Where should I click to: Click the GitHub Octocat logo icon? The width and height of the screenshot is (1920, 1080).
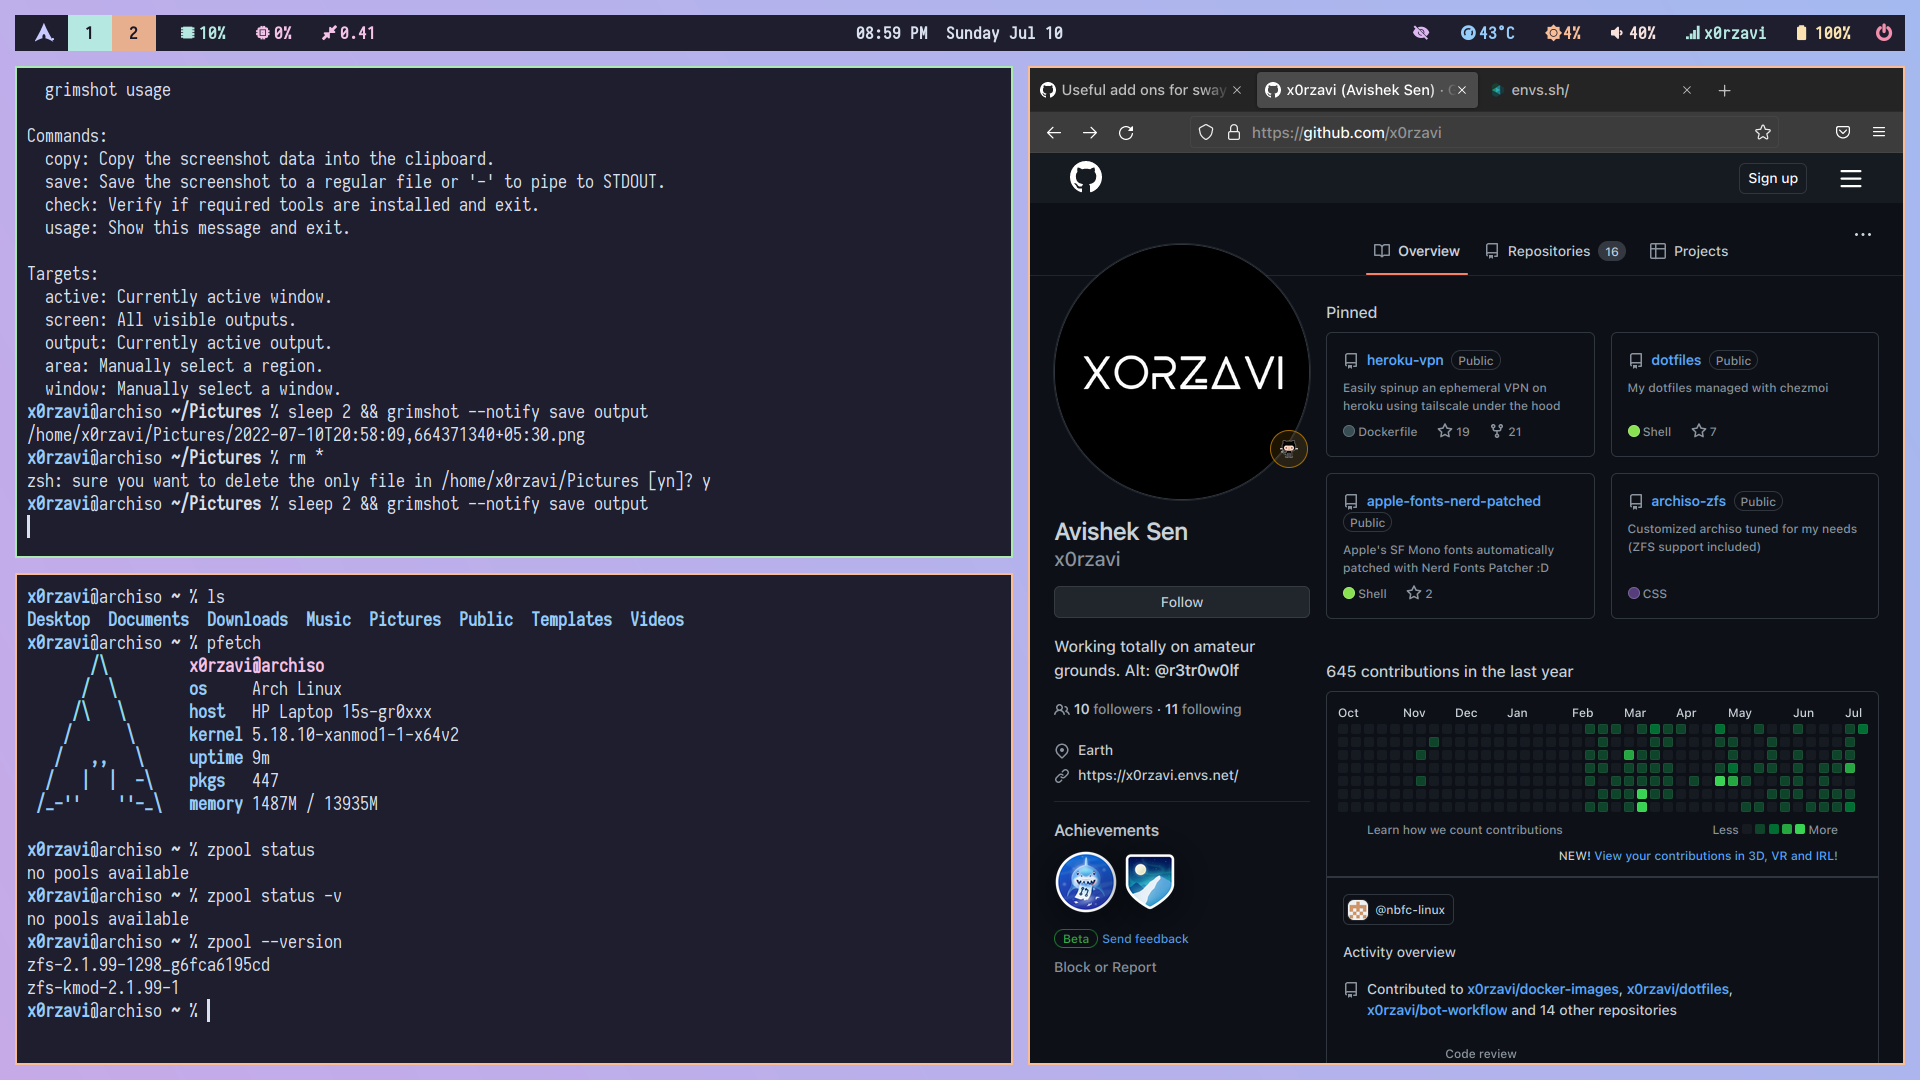pyautogui.click(x=1085, y=178)
